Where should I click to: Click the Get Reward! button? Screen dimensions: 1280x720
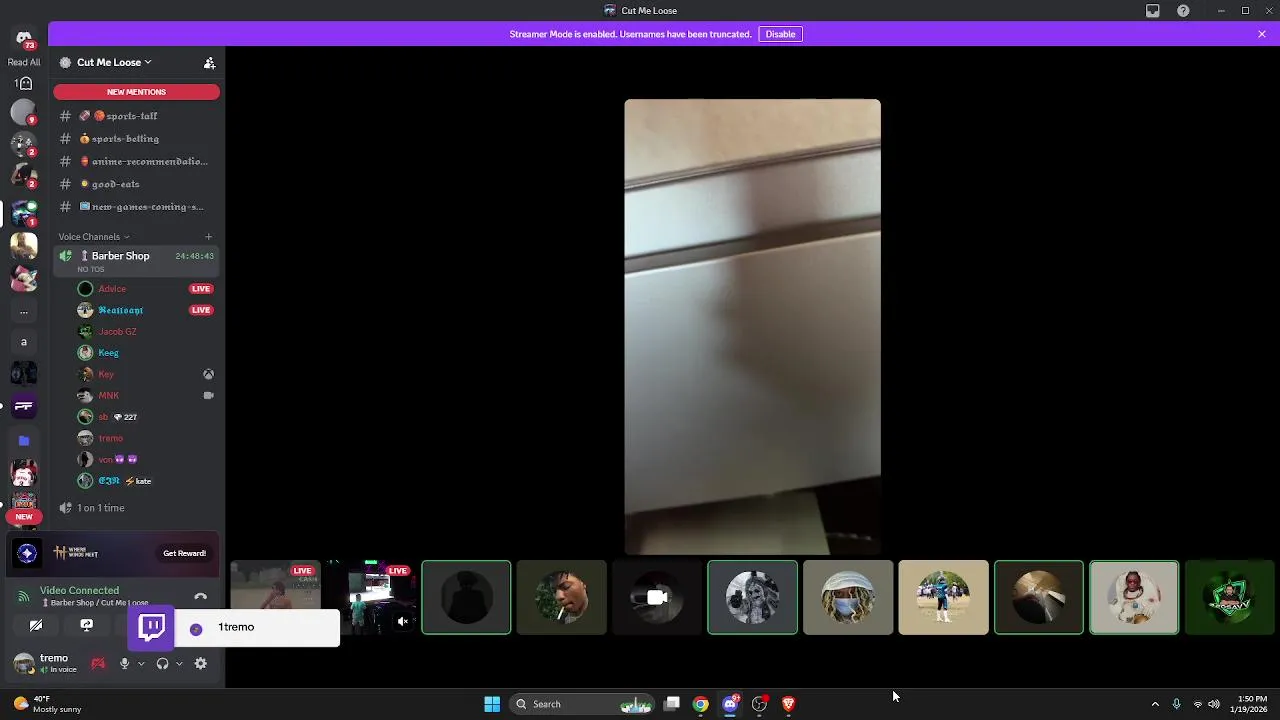(x=185, y=553)
